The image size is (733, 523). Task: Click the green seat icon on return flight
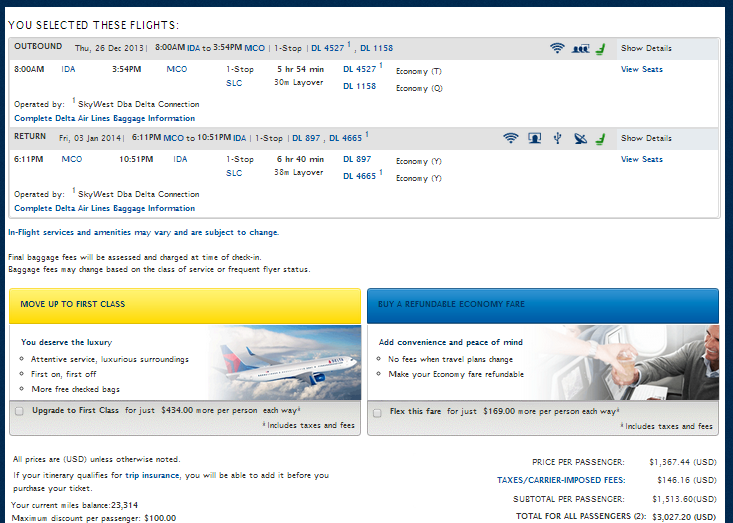coord(601,139)
